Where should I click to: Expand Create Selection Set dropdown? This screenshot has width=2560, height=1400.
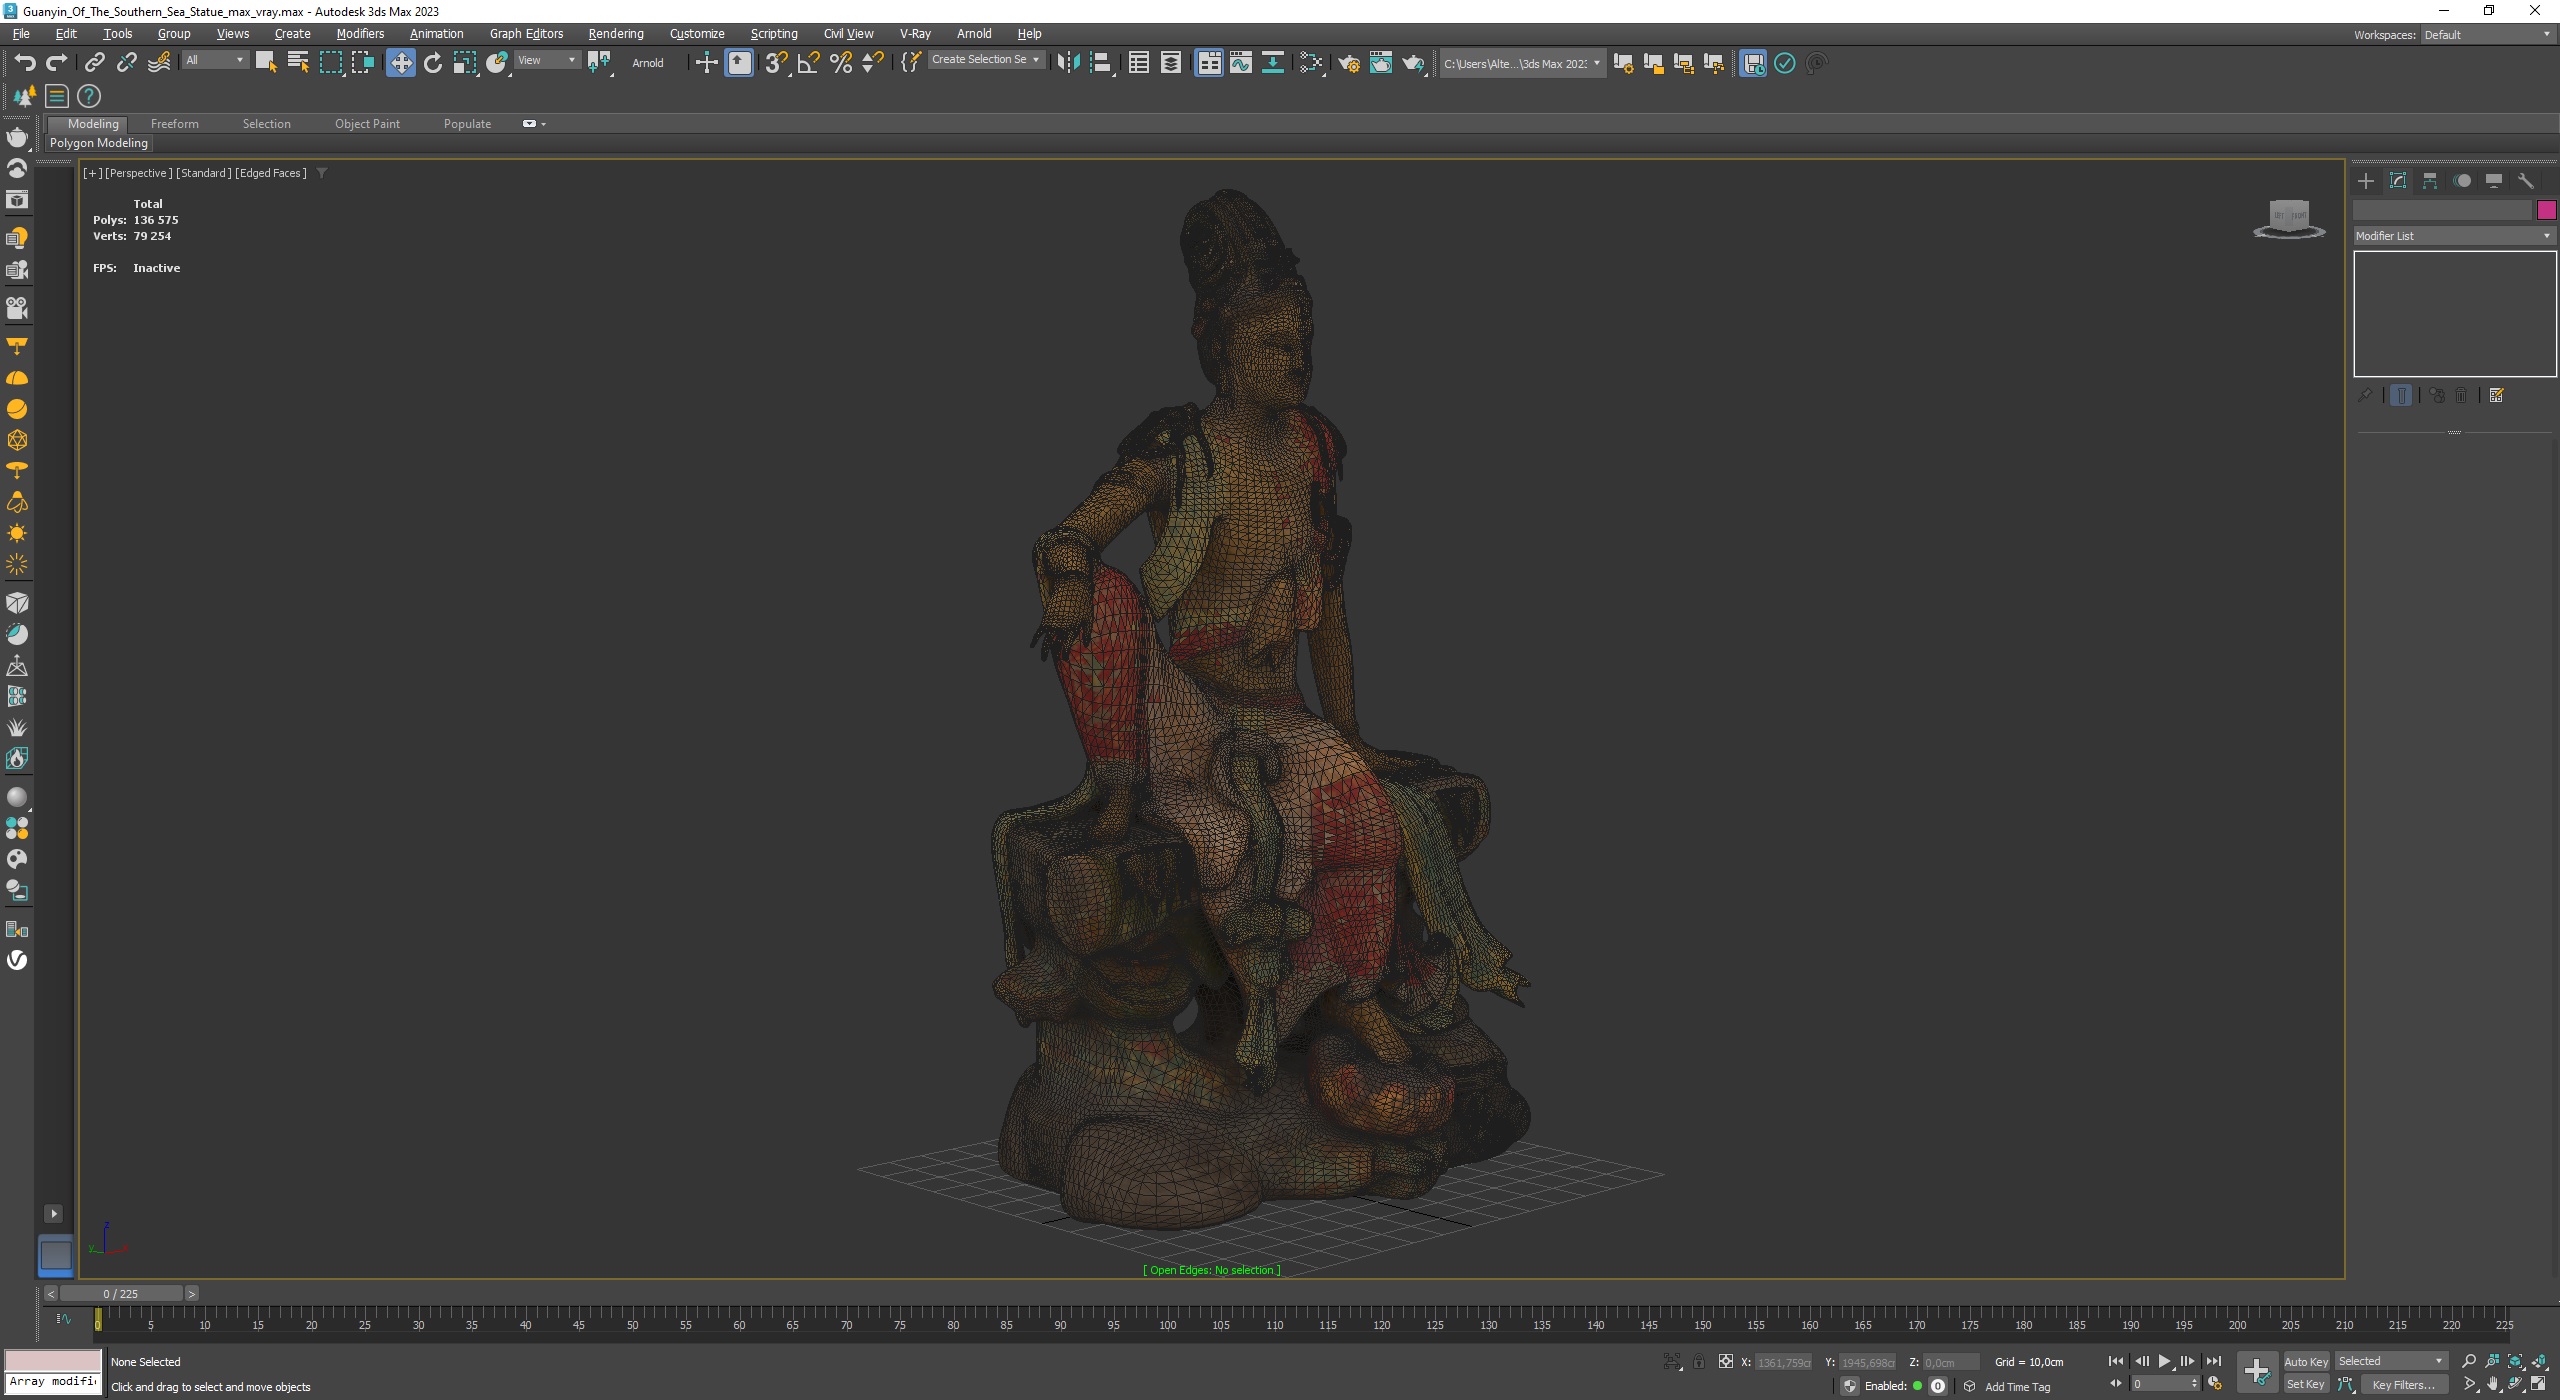986,60
